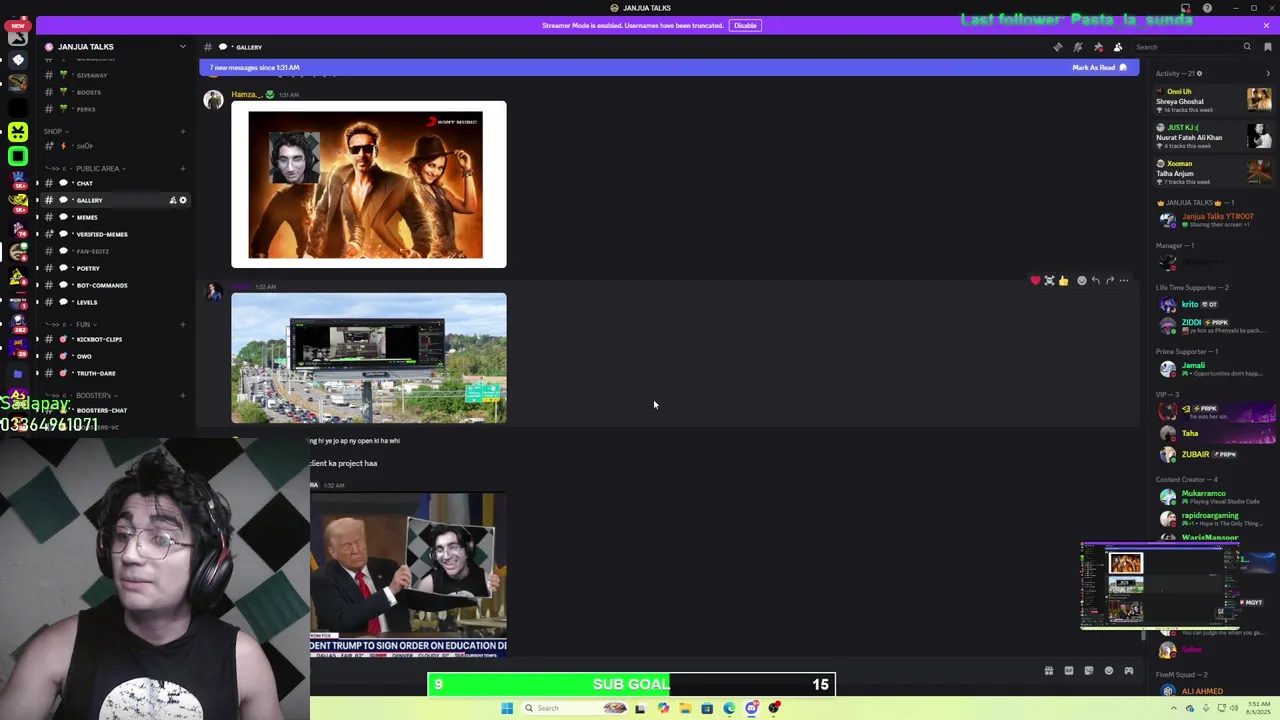This screenshot has height=720, width=1280.
Task: Open member ZUBAIR in the member list
Action: (x=1213, y=454)
